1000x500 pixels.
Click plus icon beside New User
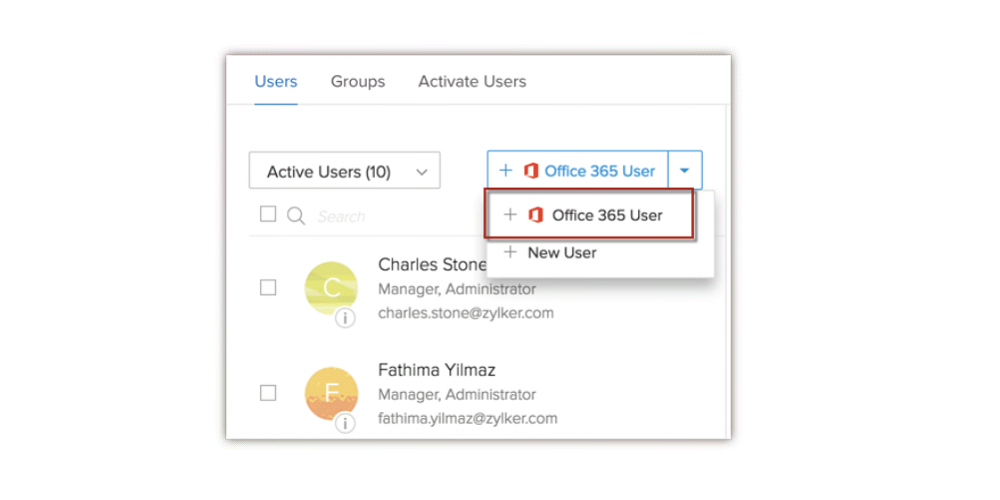pos(510,253)
